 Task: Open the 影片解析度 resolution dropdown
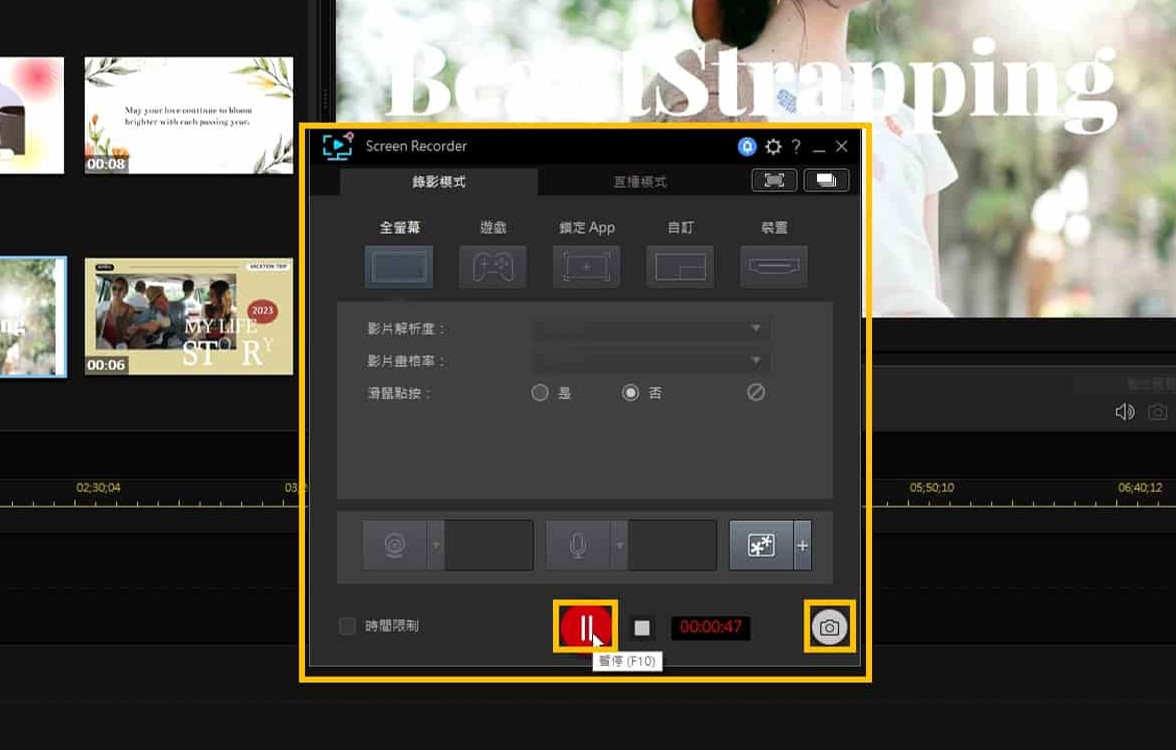754,329
